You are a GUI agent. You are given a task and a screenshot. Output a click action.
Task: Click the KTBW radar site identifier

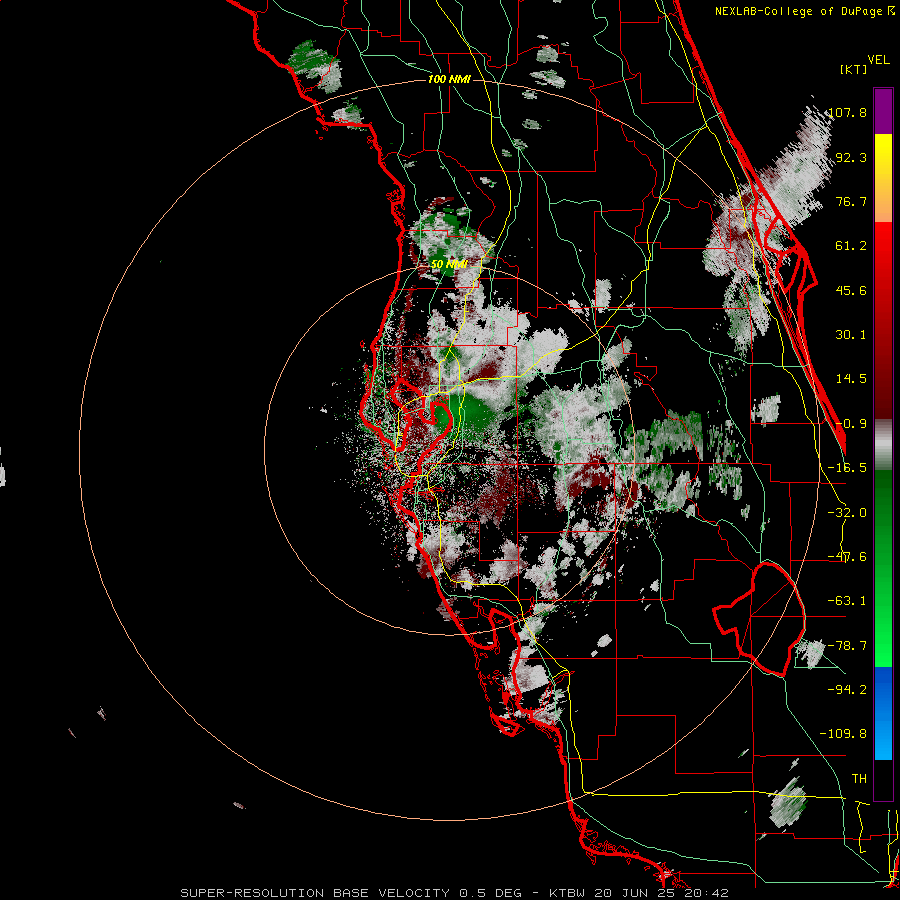(x=568, y=893)
